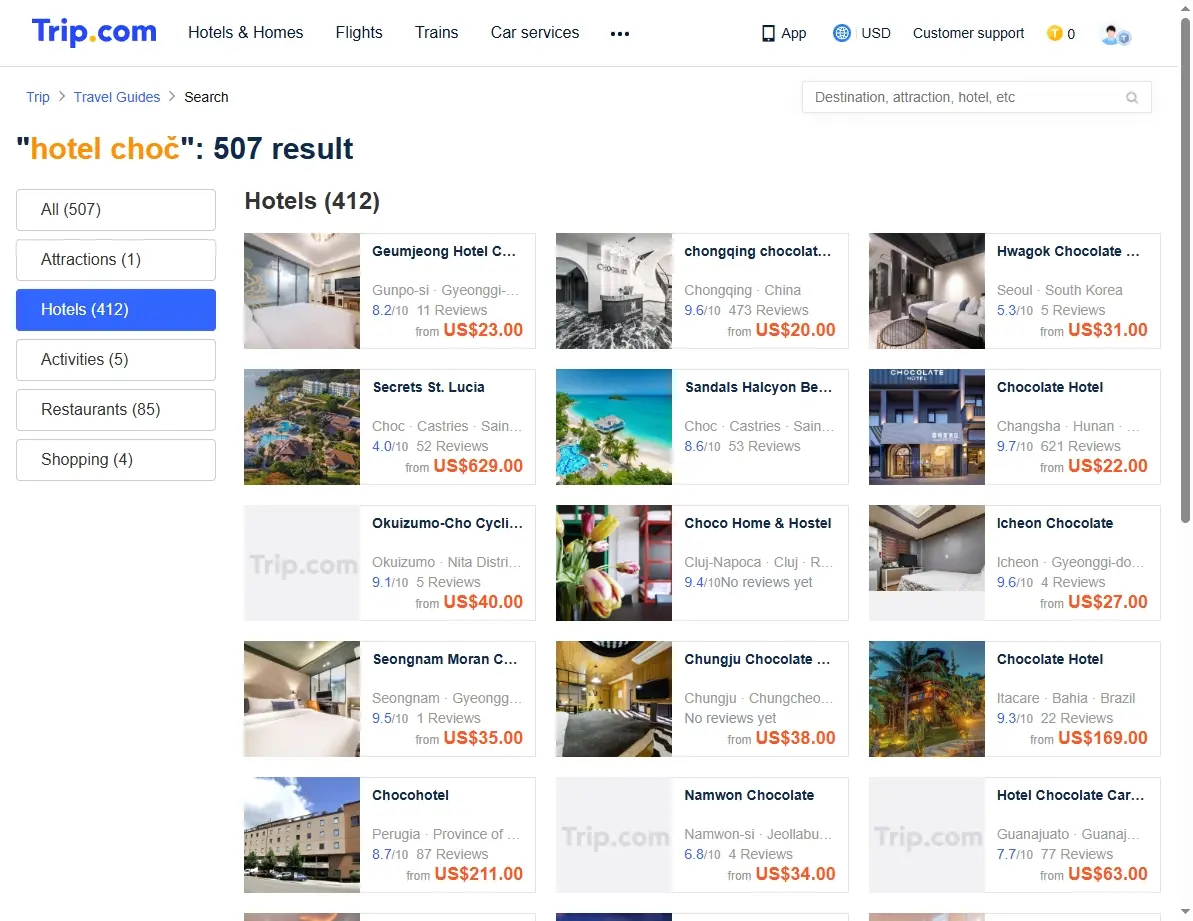Click Hwagok Chocolate hotel title
Viewport: 1193px width, 921px height.
[x=1068, y=252]
